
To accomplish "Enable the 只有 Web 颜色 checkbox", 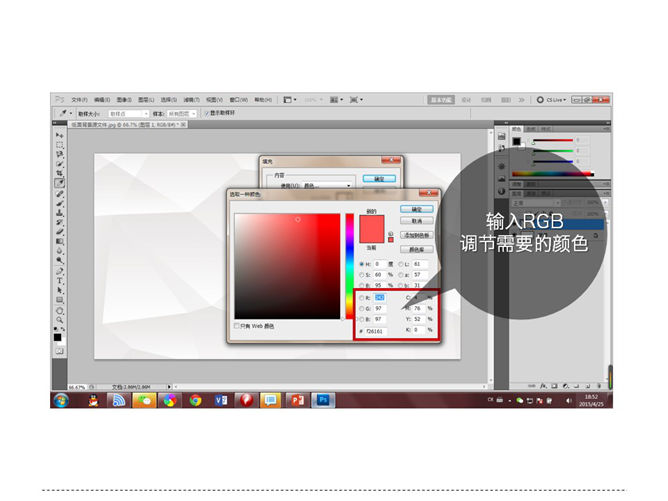I will [236, 325].
